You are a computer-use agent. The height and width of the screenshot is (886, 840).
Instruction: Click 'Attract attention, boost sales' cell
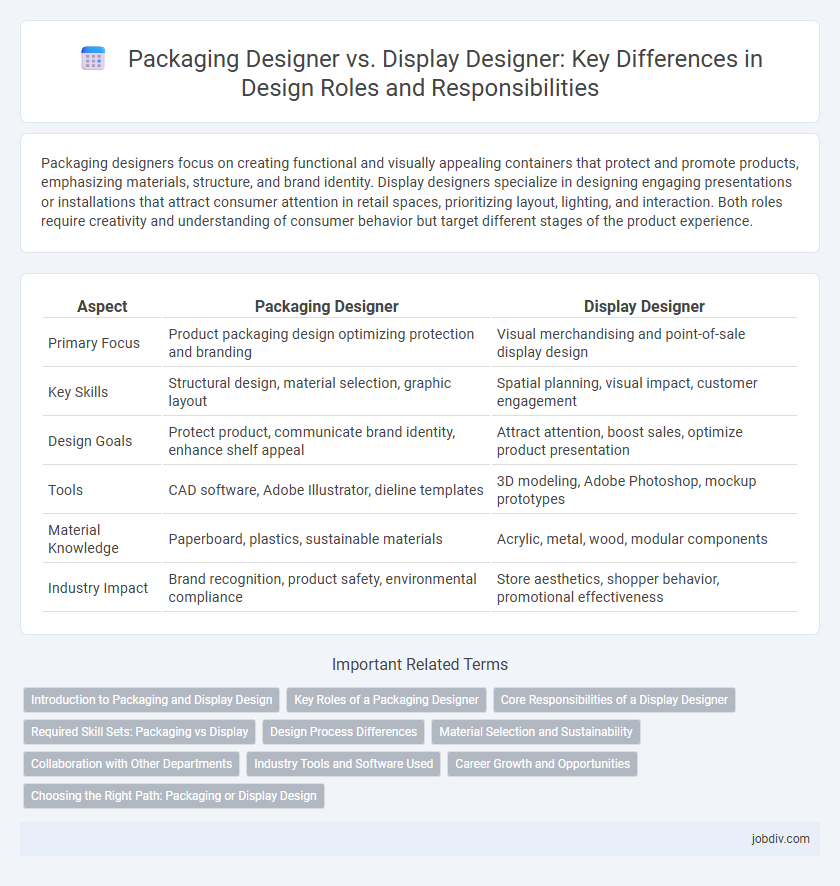pos(644,441)
